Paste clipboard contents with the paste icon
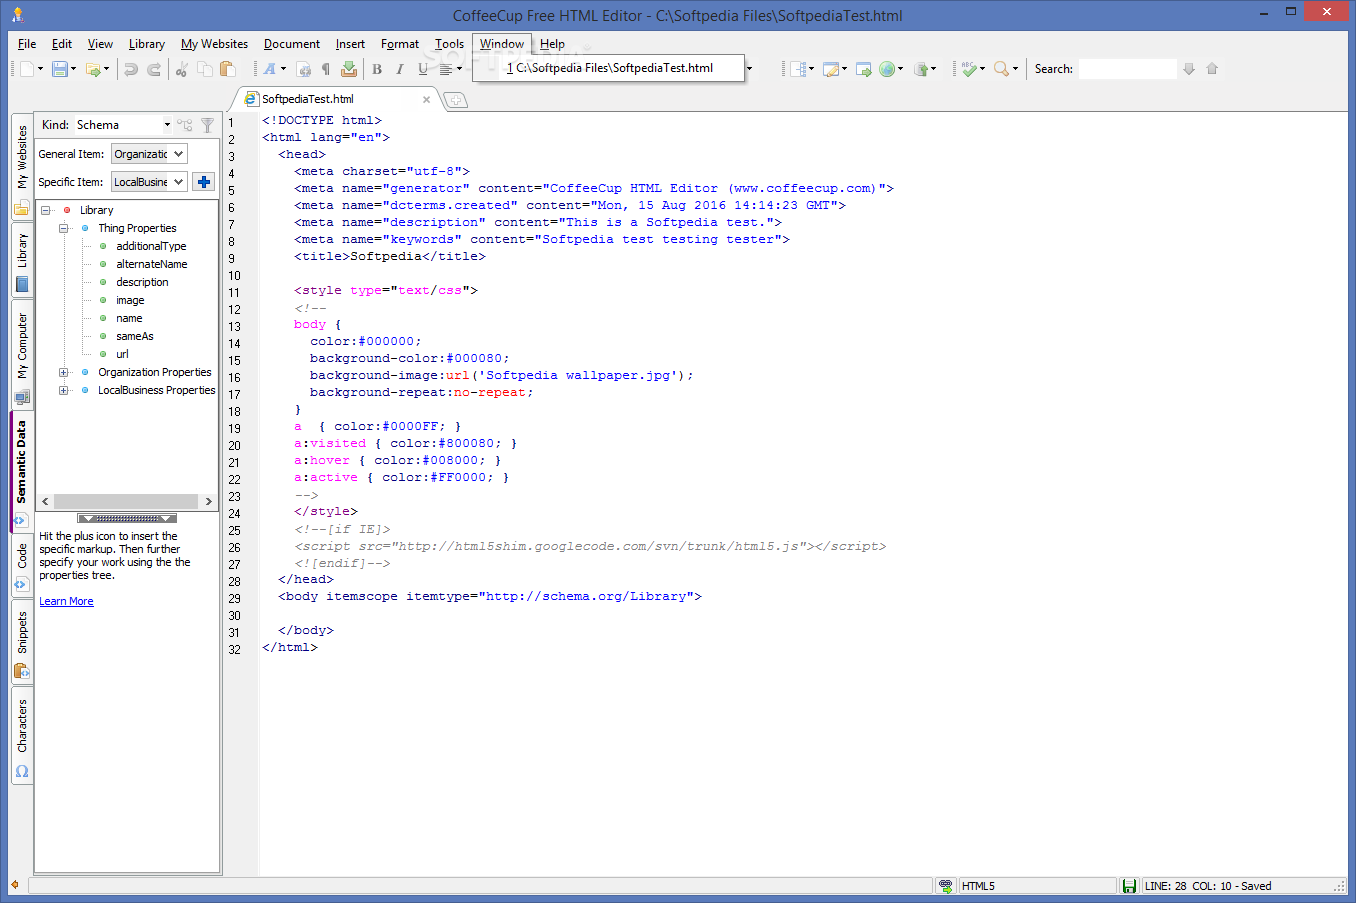The height and width of the screenshot is (903, 1356). coord(227,69)
